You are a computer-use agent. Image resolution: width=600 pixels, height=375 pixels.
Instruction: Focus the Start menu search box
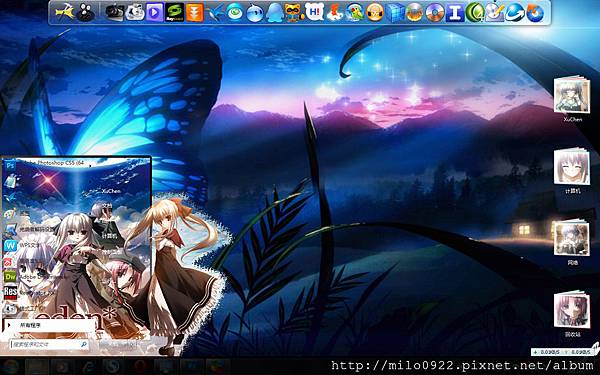coord(49,344)
